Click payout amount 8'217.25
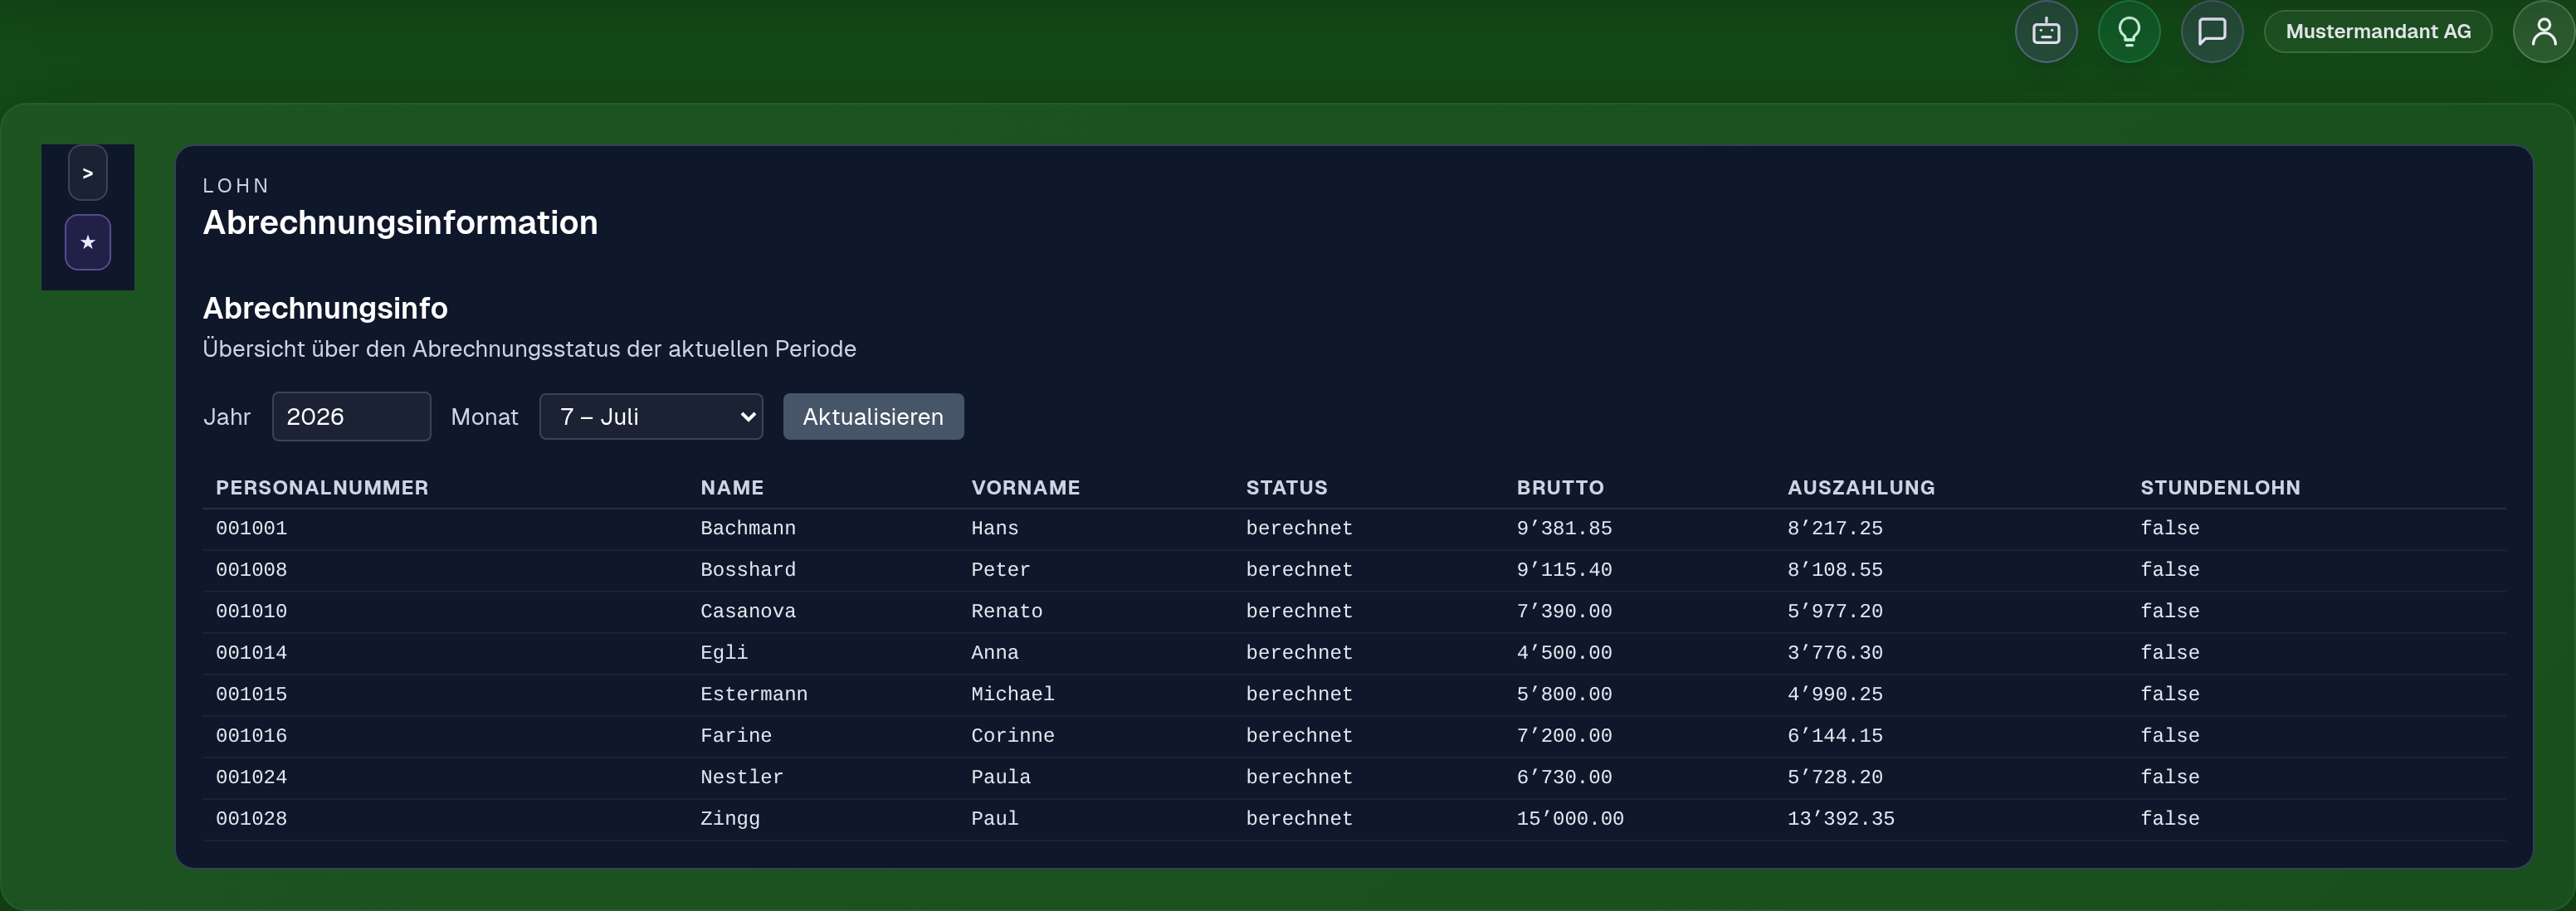 click(1835, 528)
